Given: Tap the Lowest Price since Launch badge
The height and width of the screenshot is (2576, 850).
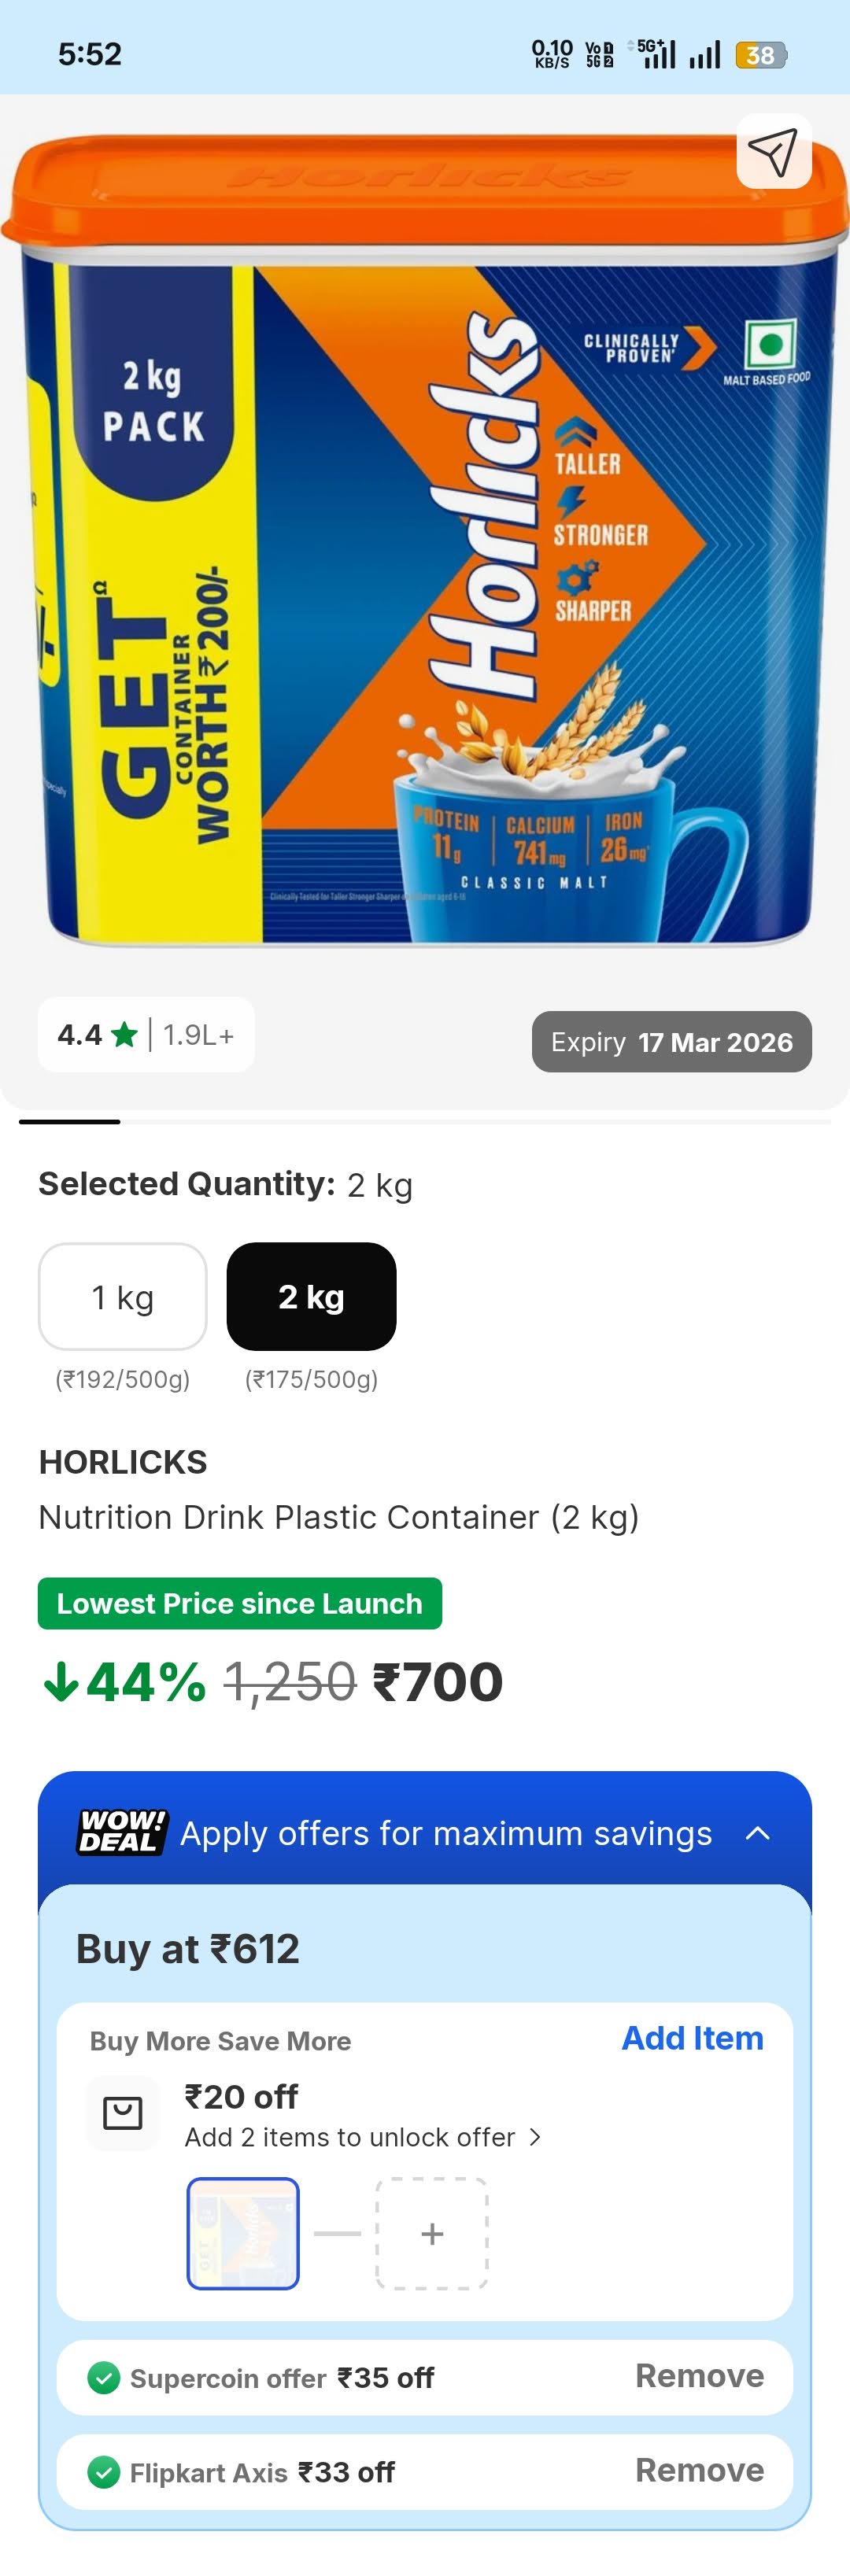Looking at the screenshot, I should pyautogui.click(x=239, y=1603).
